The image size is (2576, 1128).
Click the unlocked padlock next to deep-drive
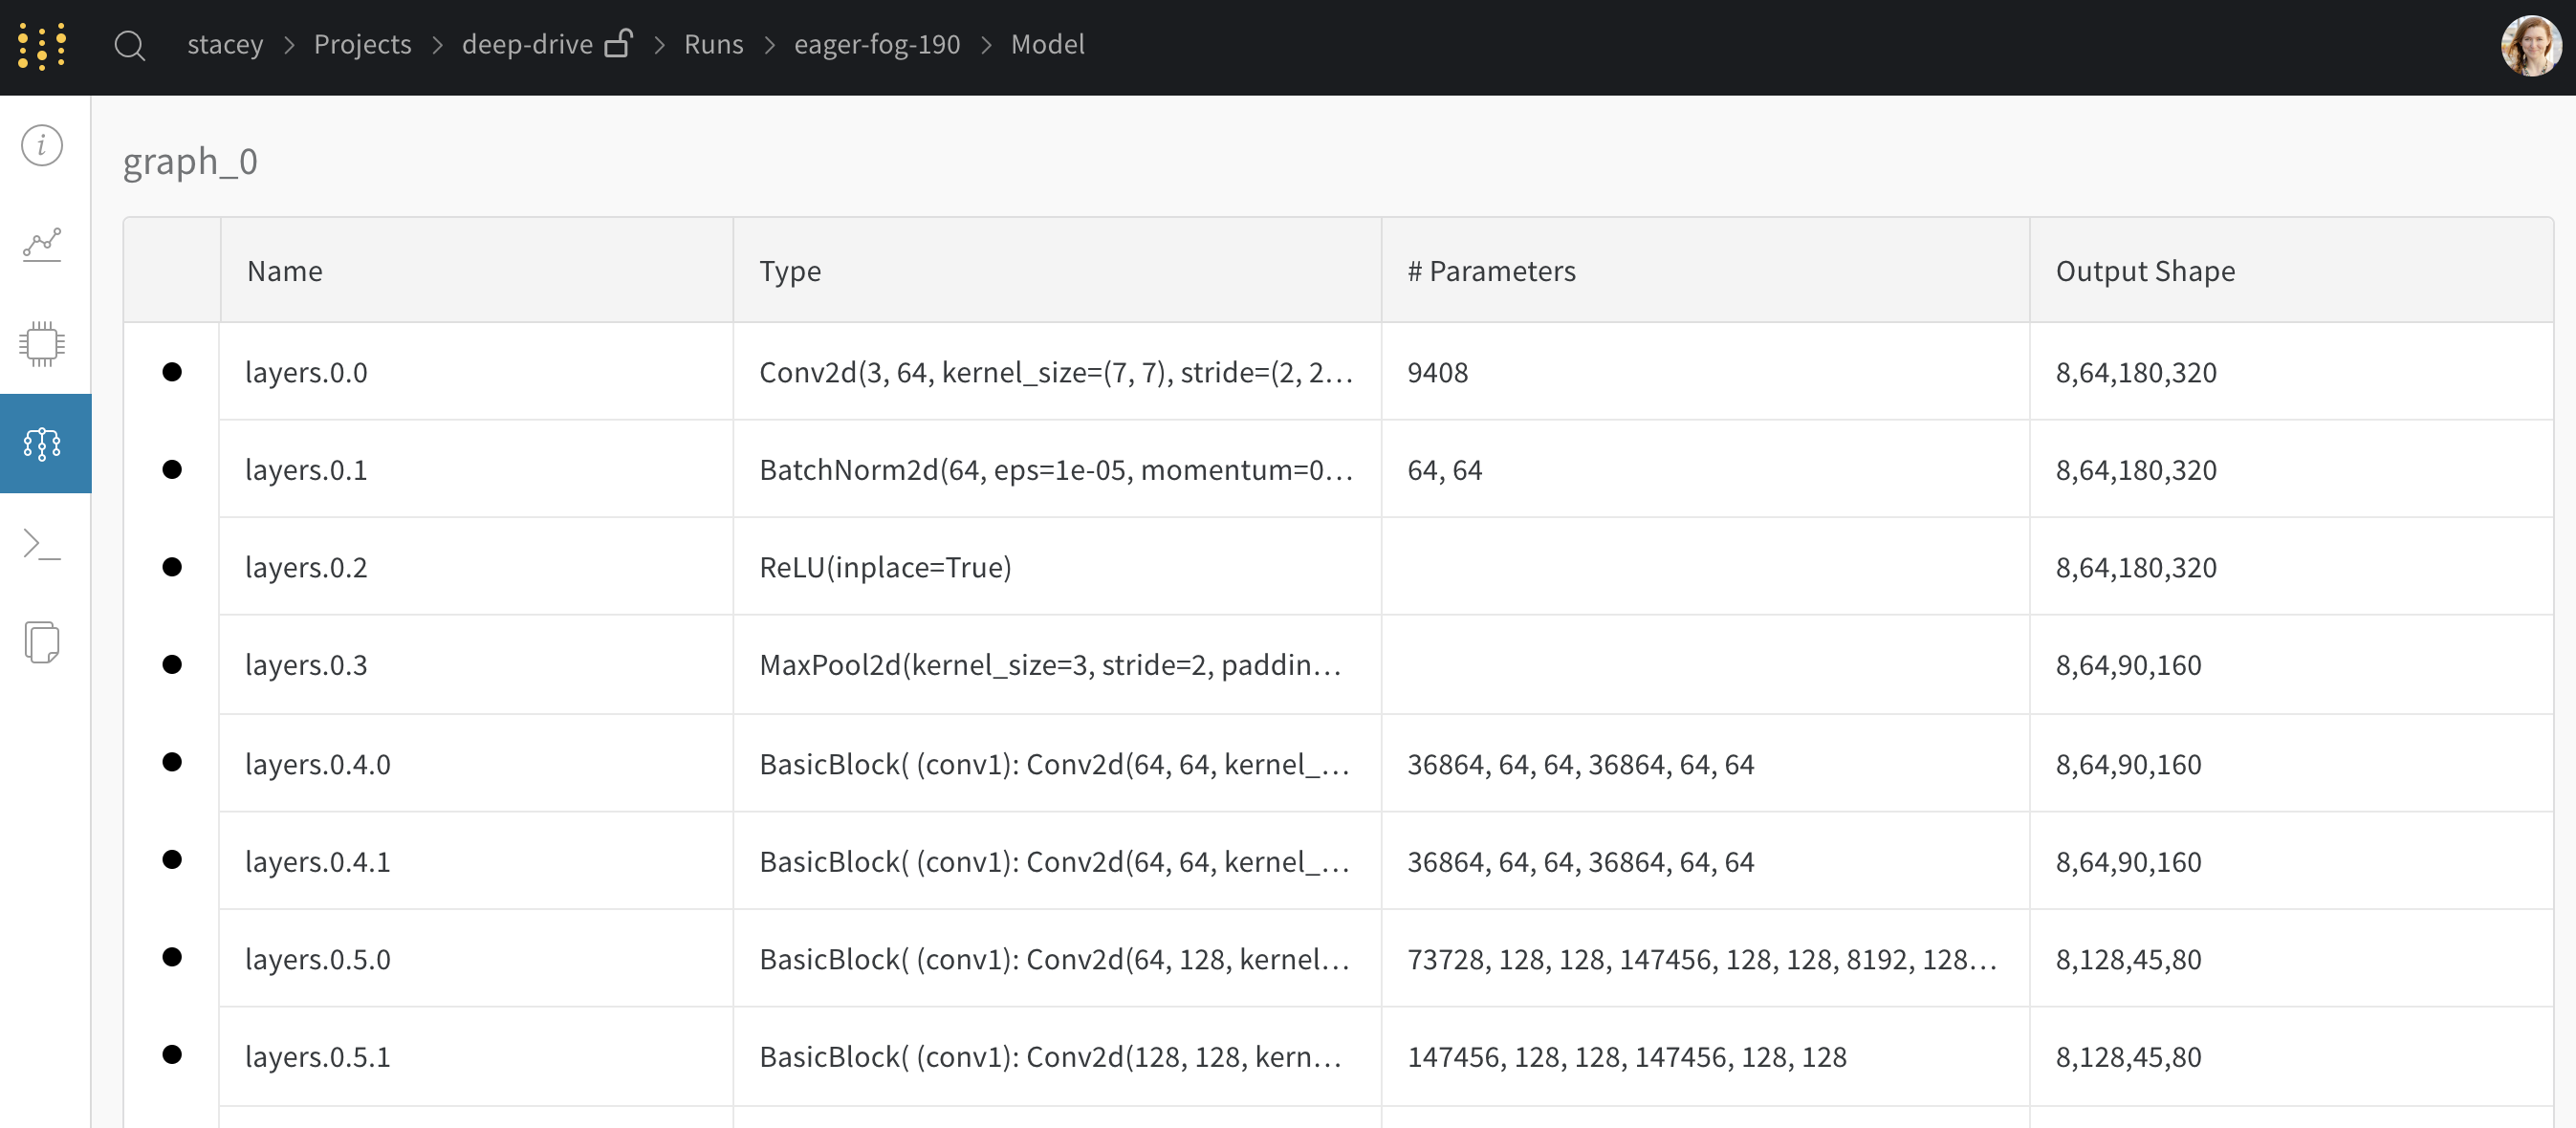click(619, 44)
